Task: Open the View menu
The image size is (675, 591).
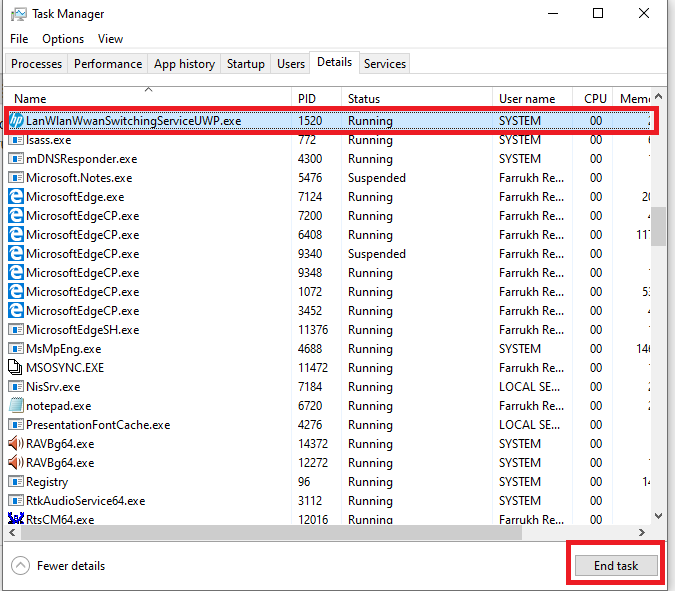Action: click(x=110, y=39)
